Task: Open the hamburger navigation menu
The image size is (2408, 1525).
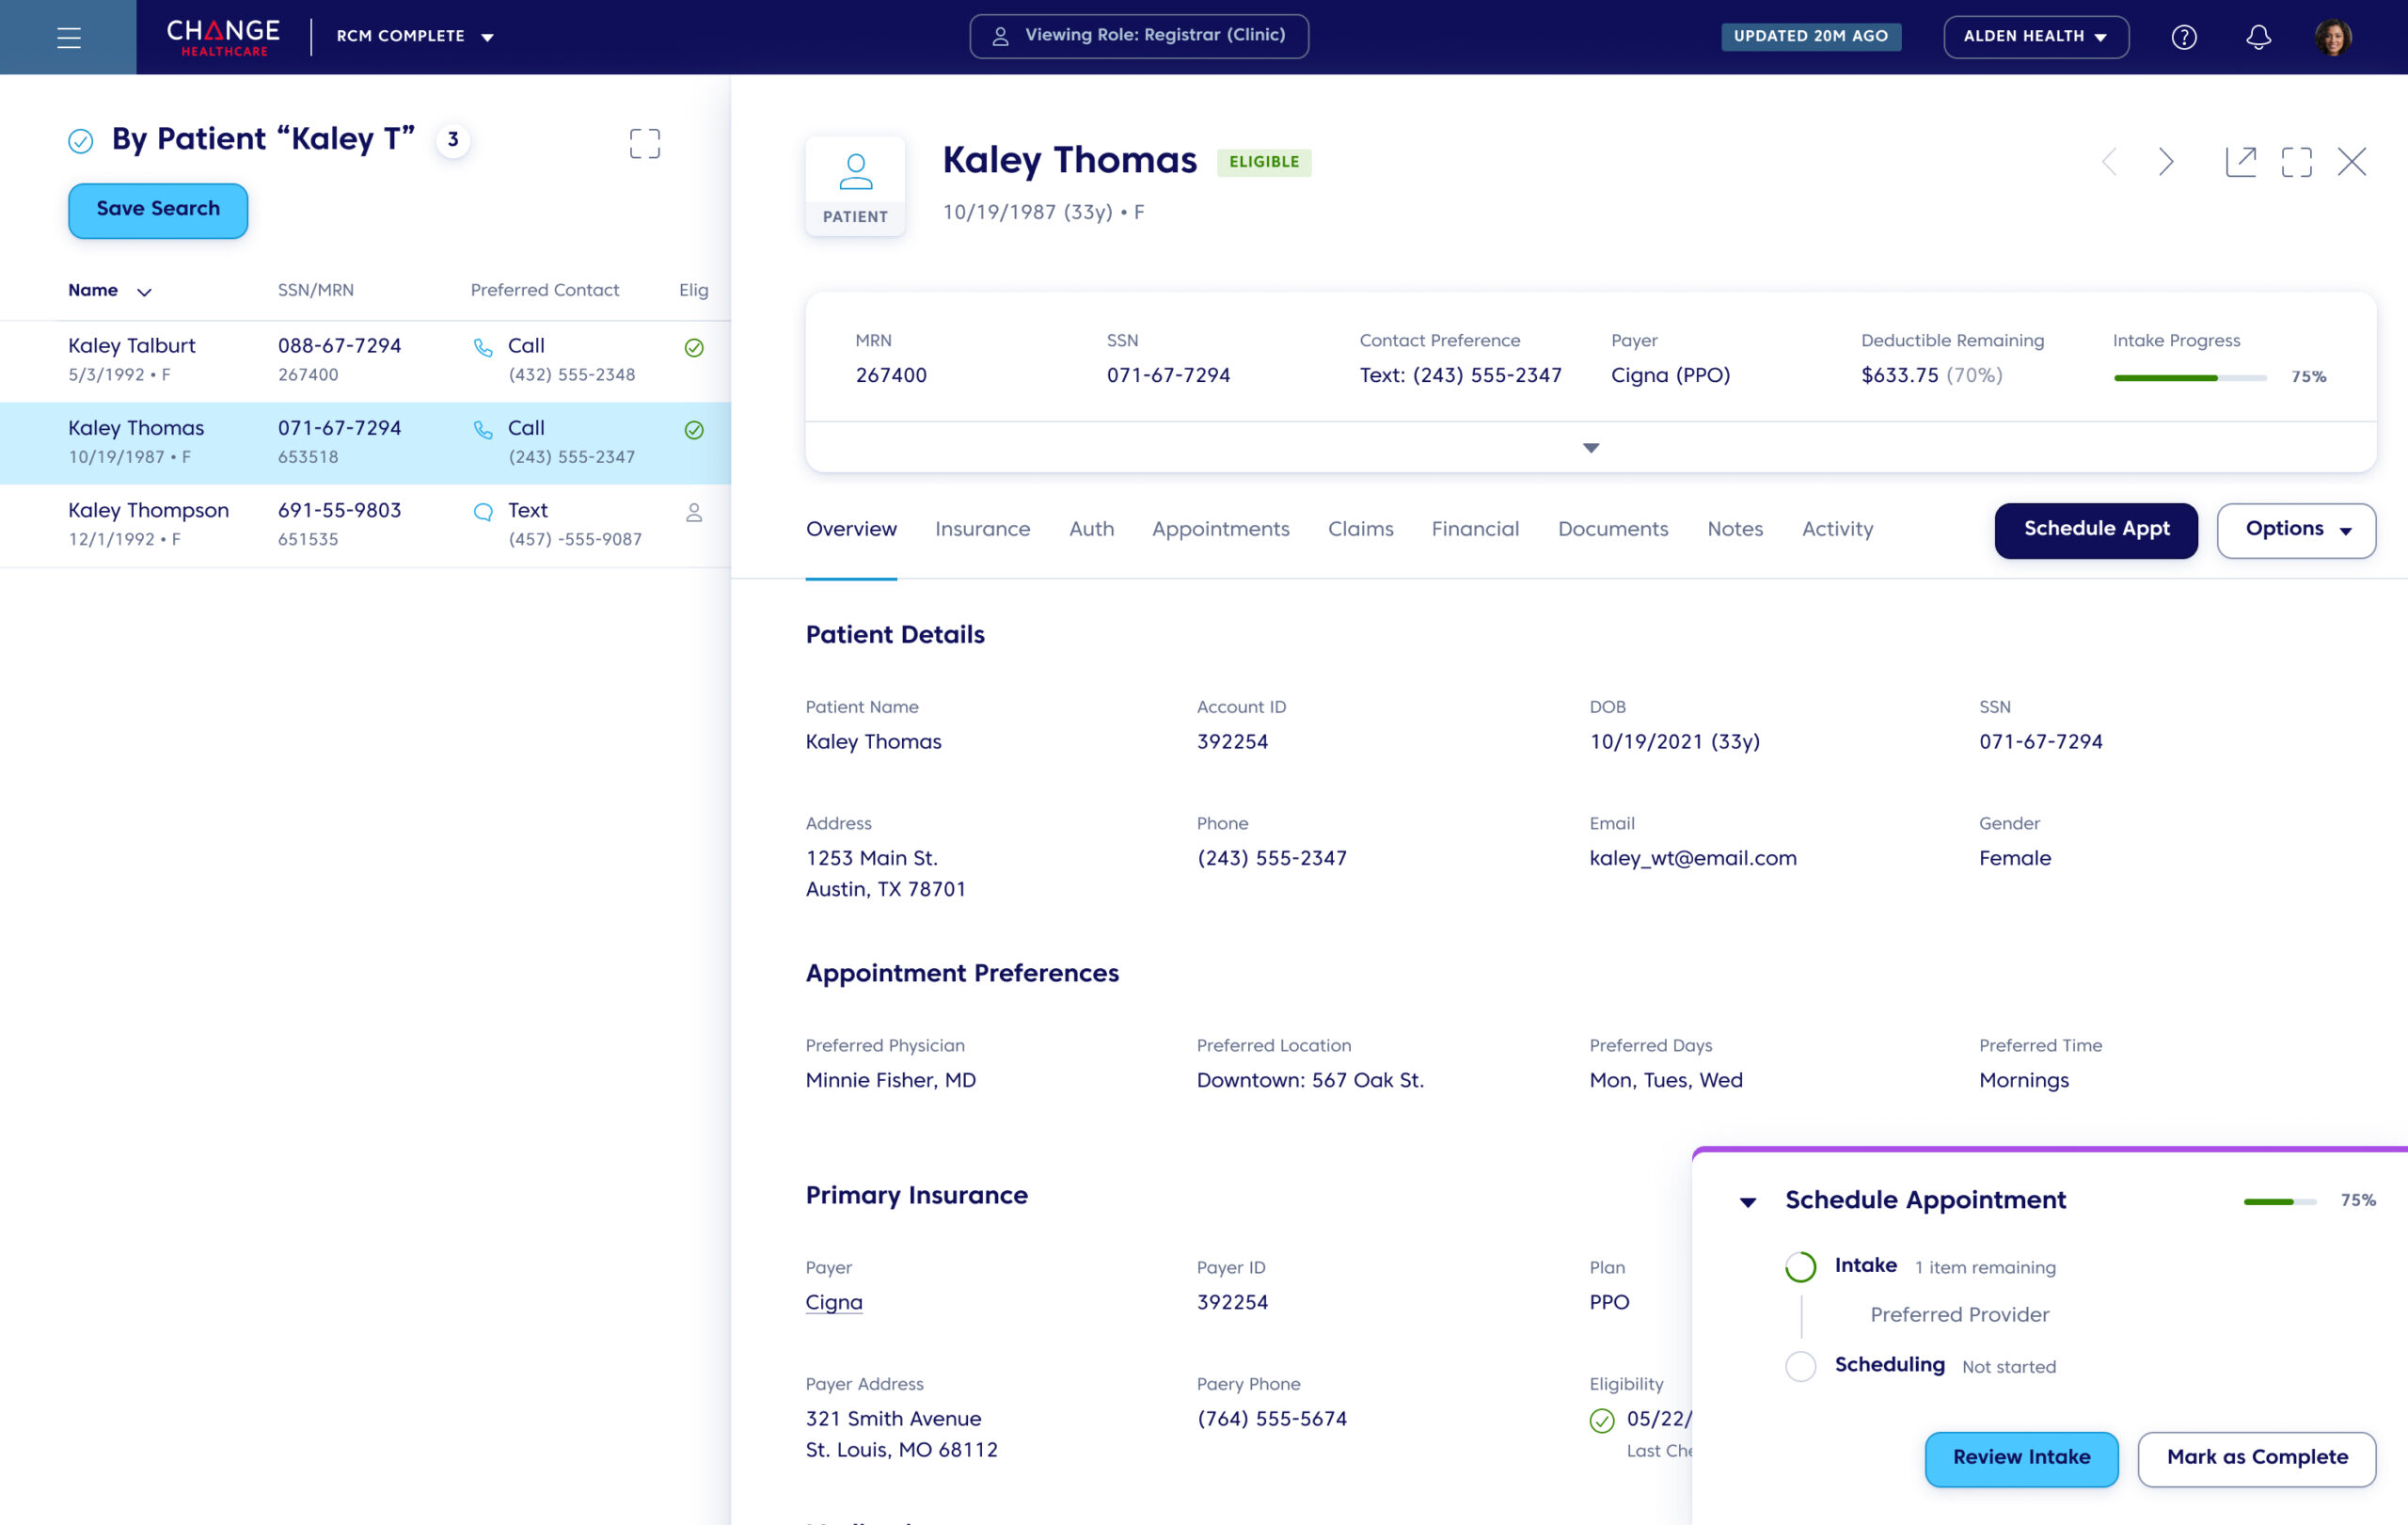Action: [68, 37]
